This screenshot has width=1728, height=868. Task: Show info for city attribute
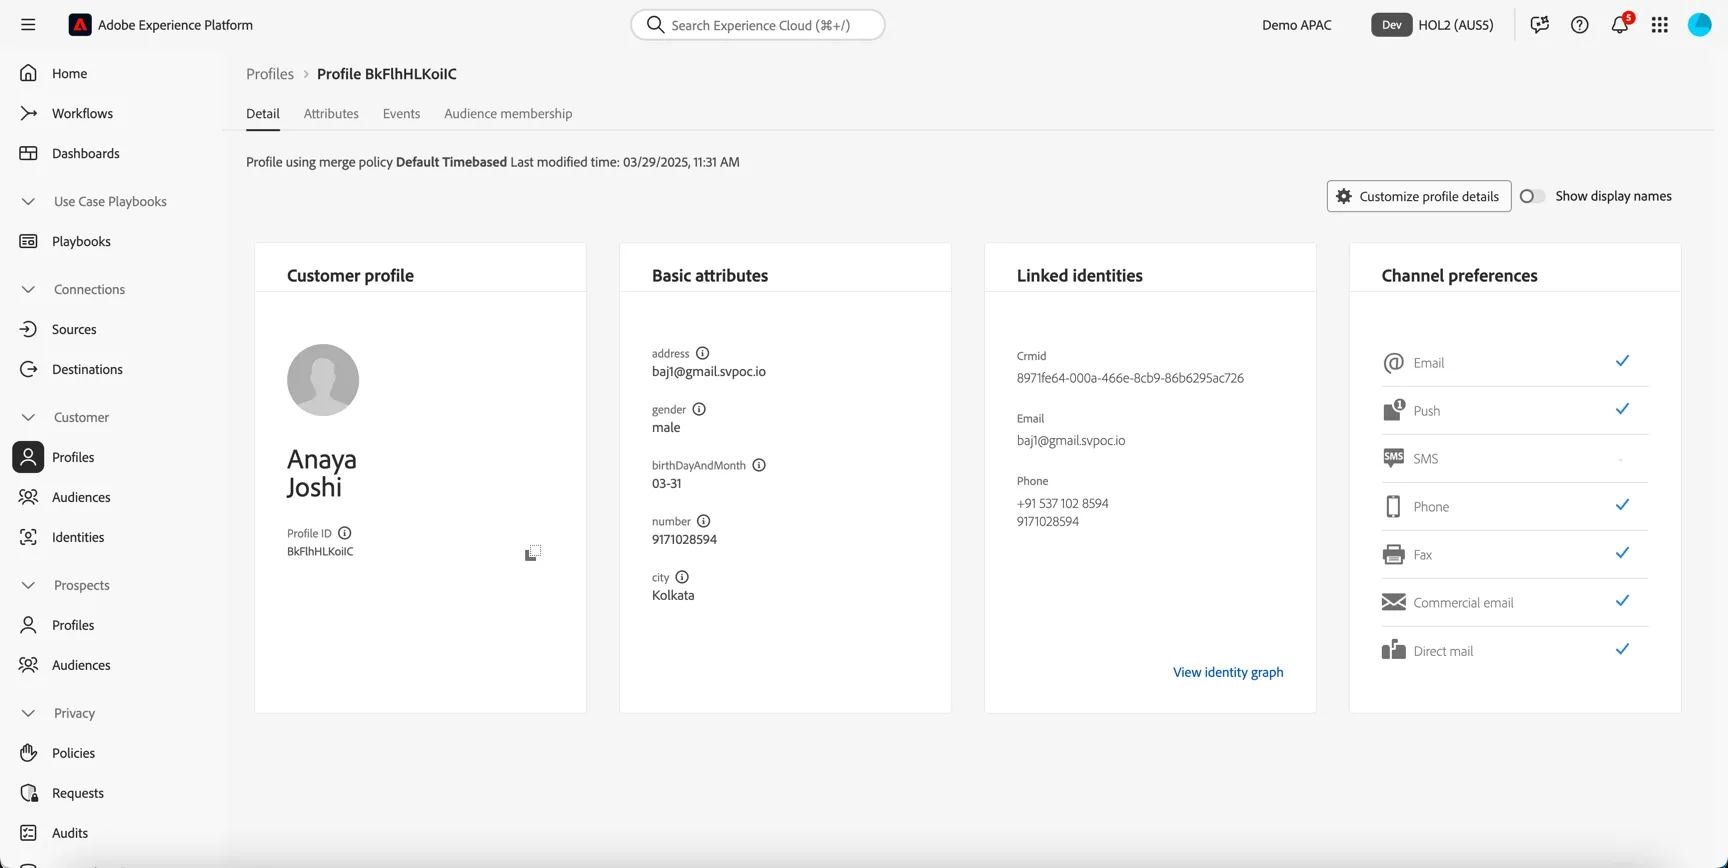pyautogui.click(x=682, y=577)
